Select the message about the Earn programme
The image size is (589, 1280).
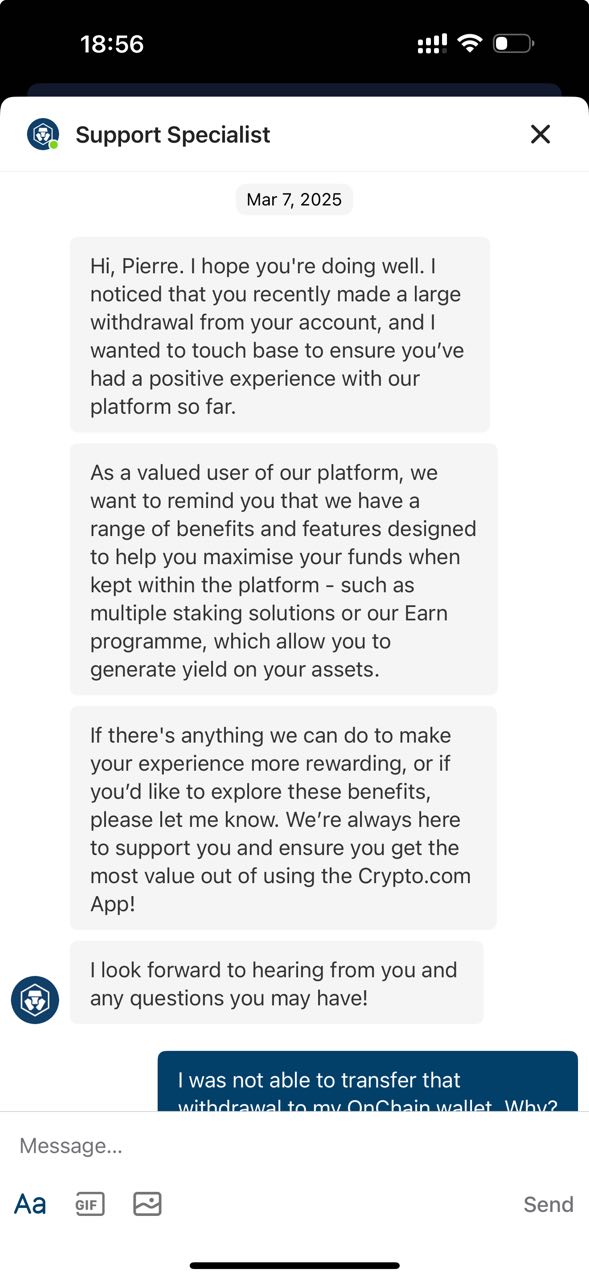click(x=284, y=569)
